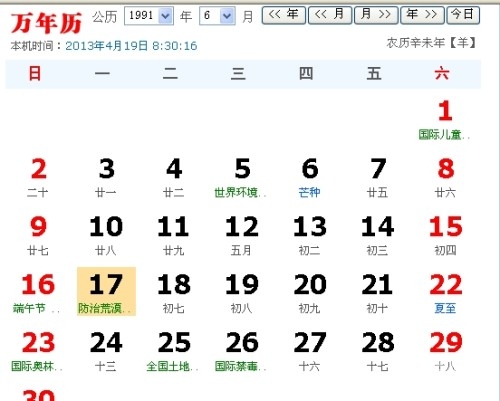Screen dimensions: 500x401
Task: Select date 30 at bottom row
Action: point(38,395)
